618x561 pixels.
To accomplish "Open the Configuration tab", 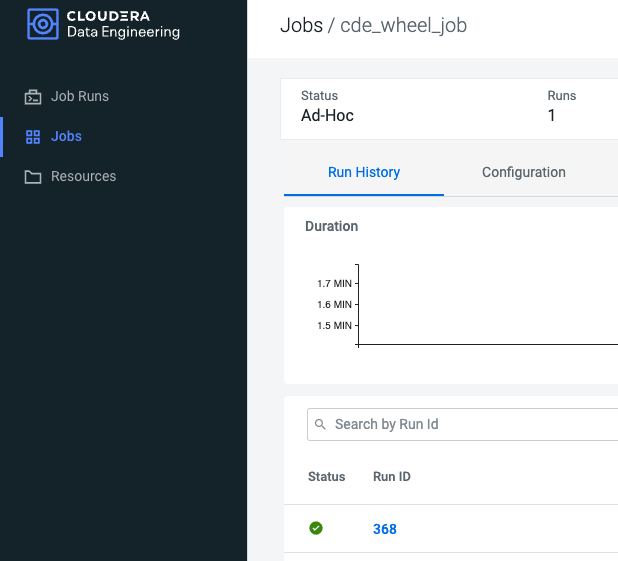I will [523, 172].
